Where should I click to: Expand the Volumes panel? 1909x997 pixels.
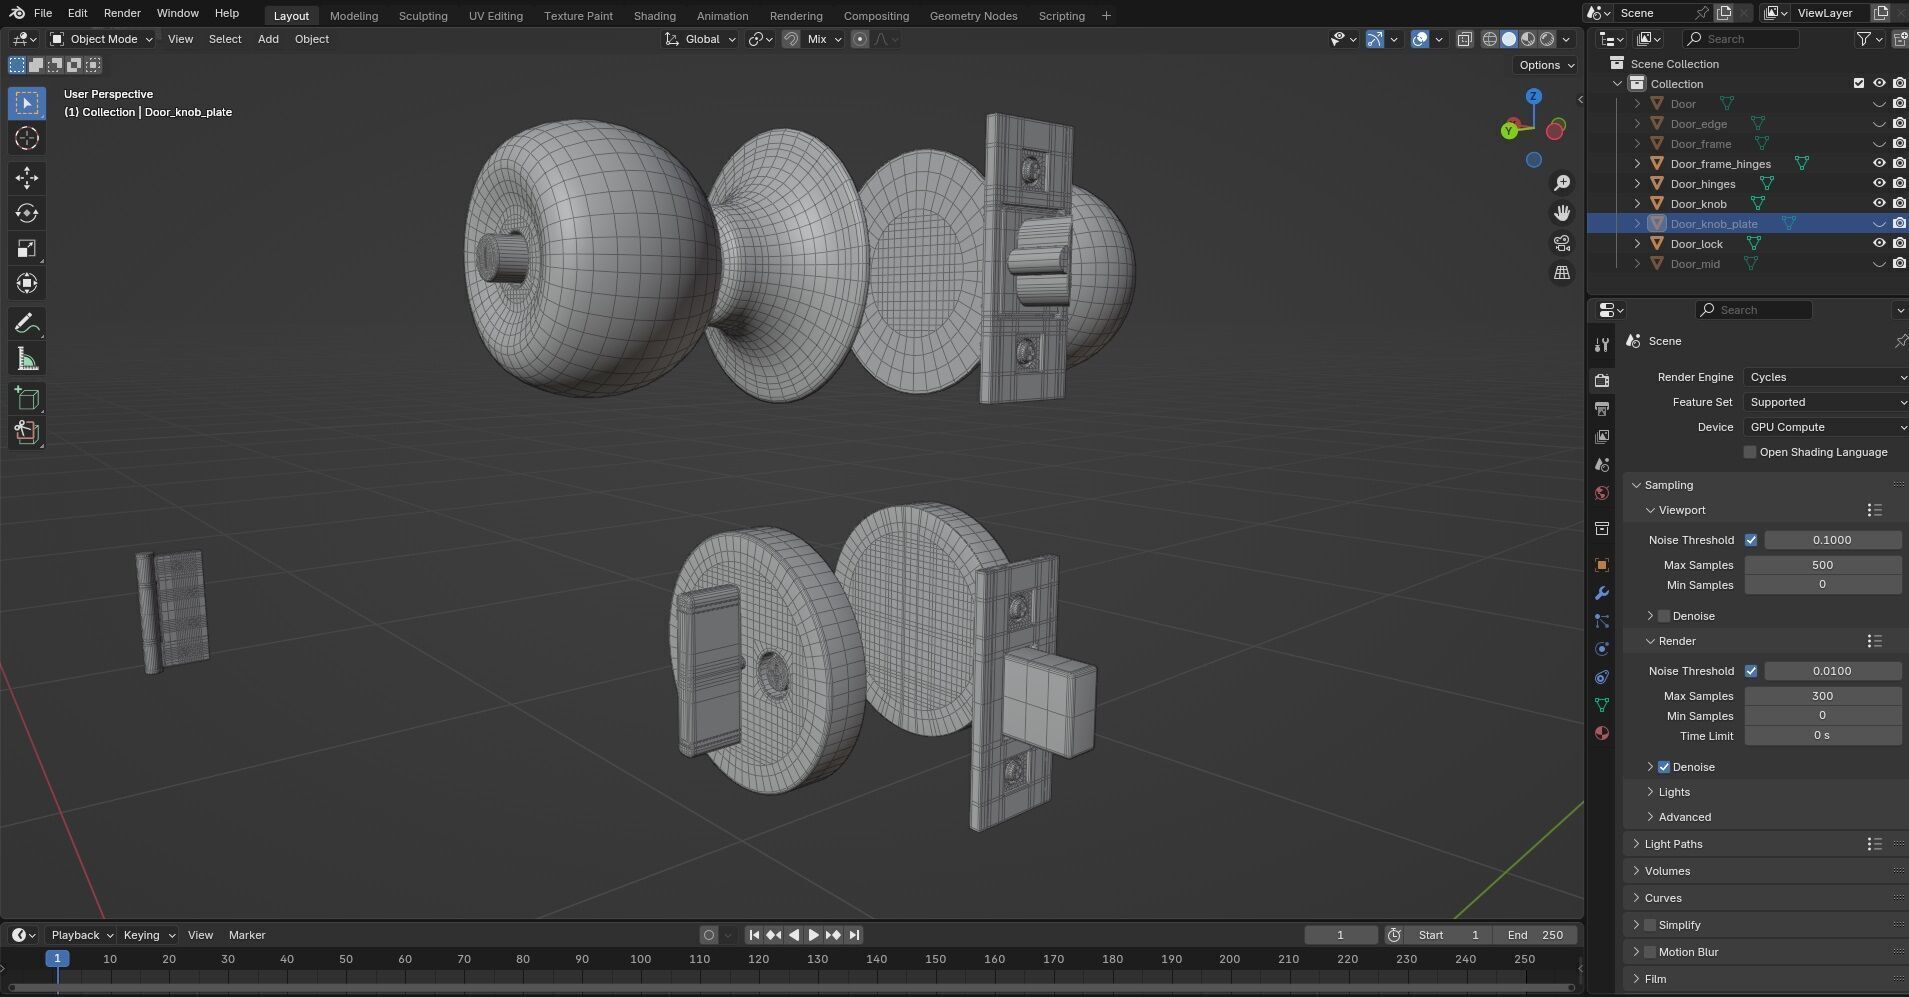[1667, 871]
